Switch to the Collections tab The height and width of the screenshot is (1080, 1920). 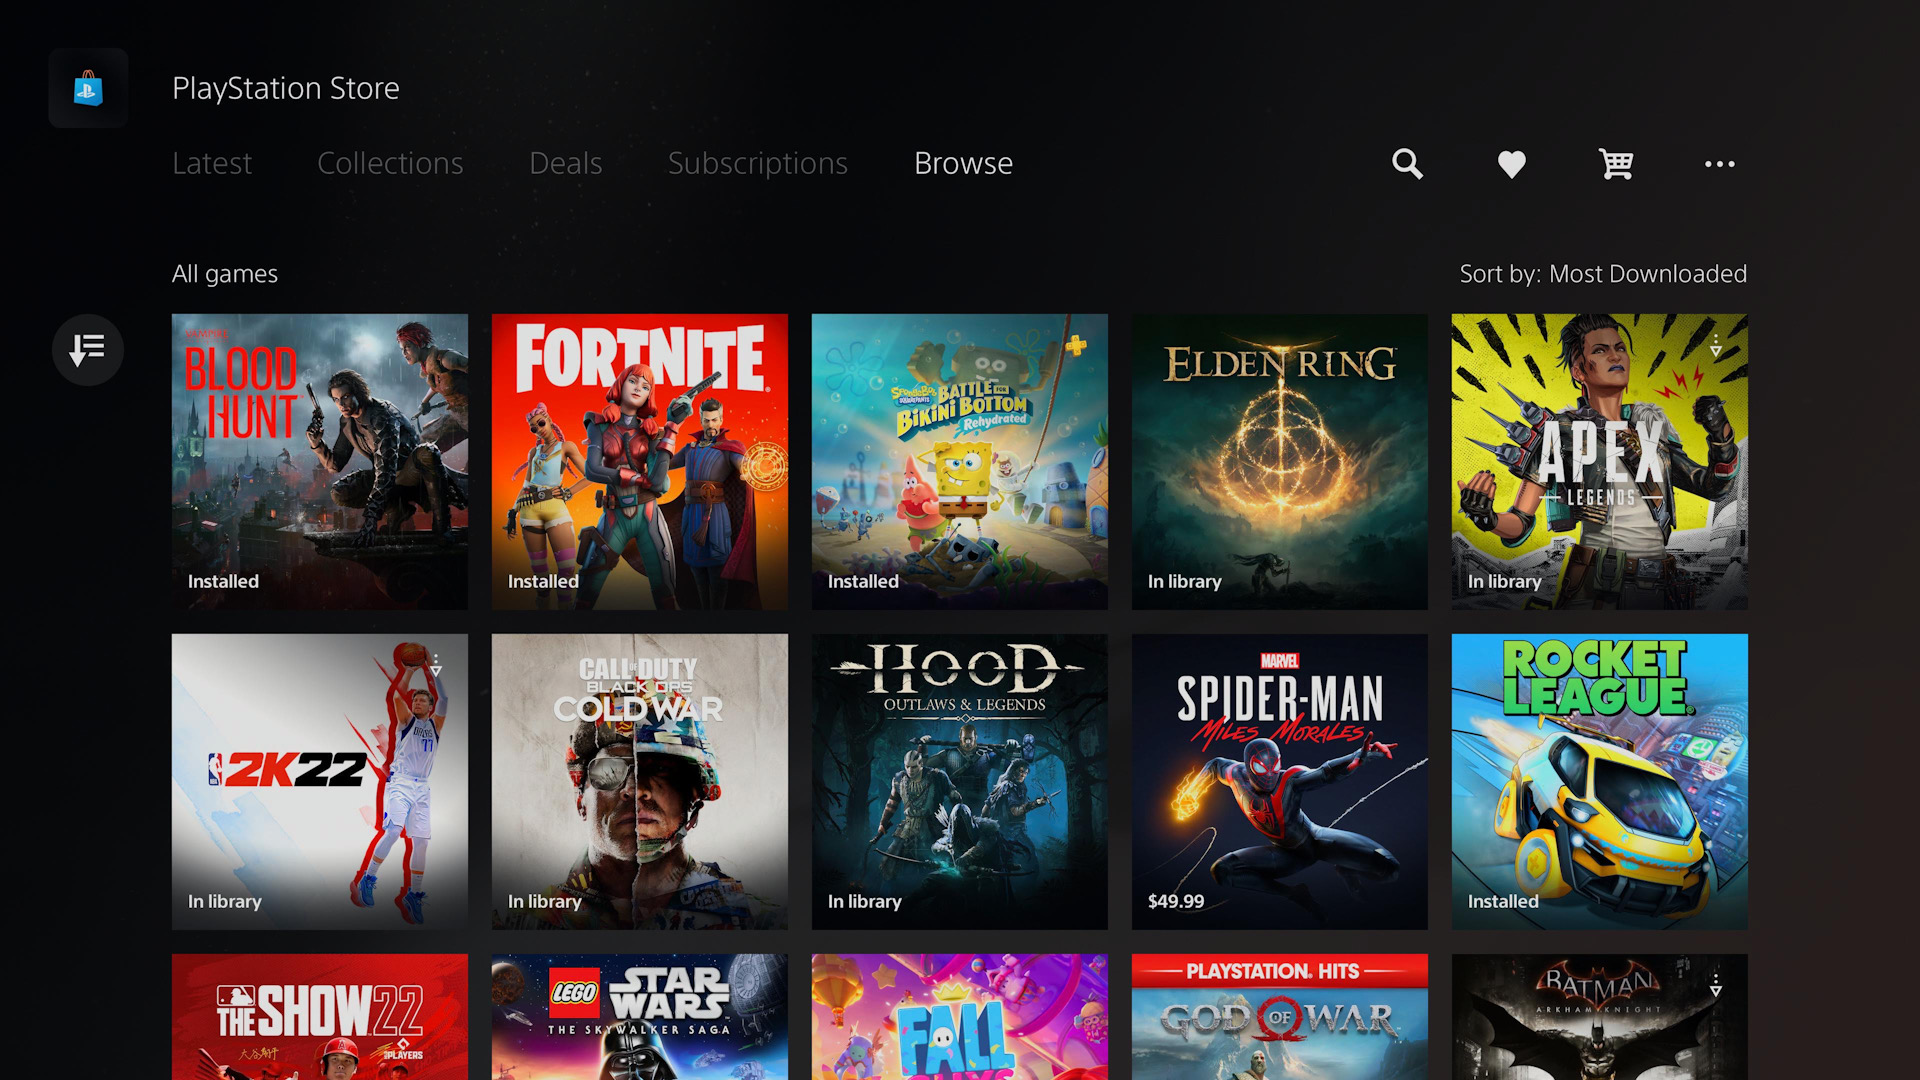coord(390,163)
